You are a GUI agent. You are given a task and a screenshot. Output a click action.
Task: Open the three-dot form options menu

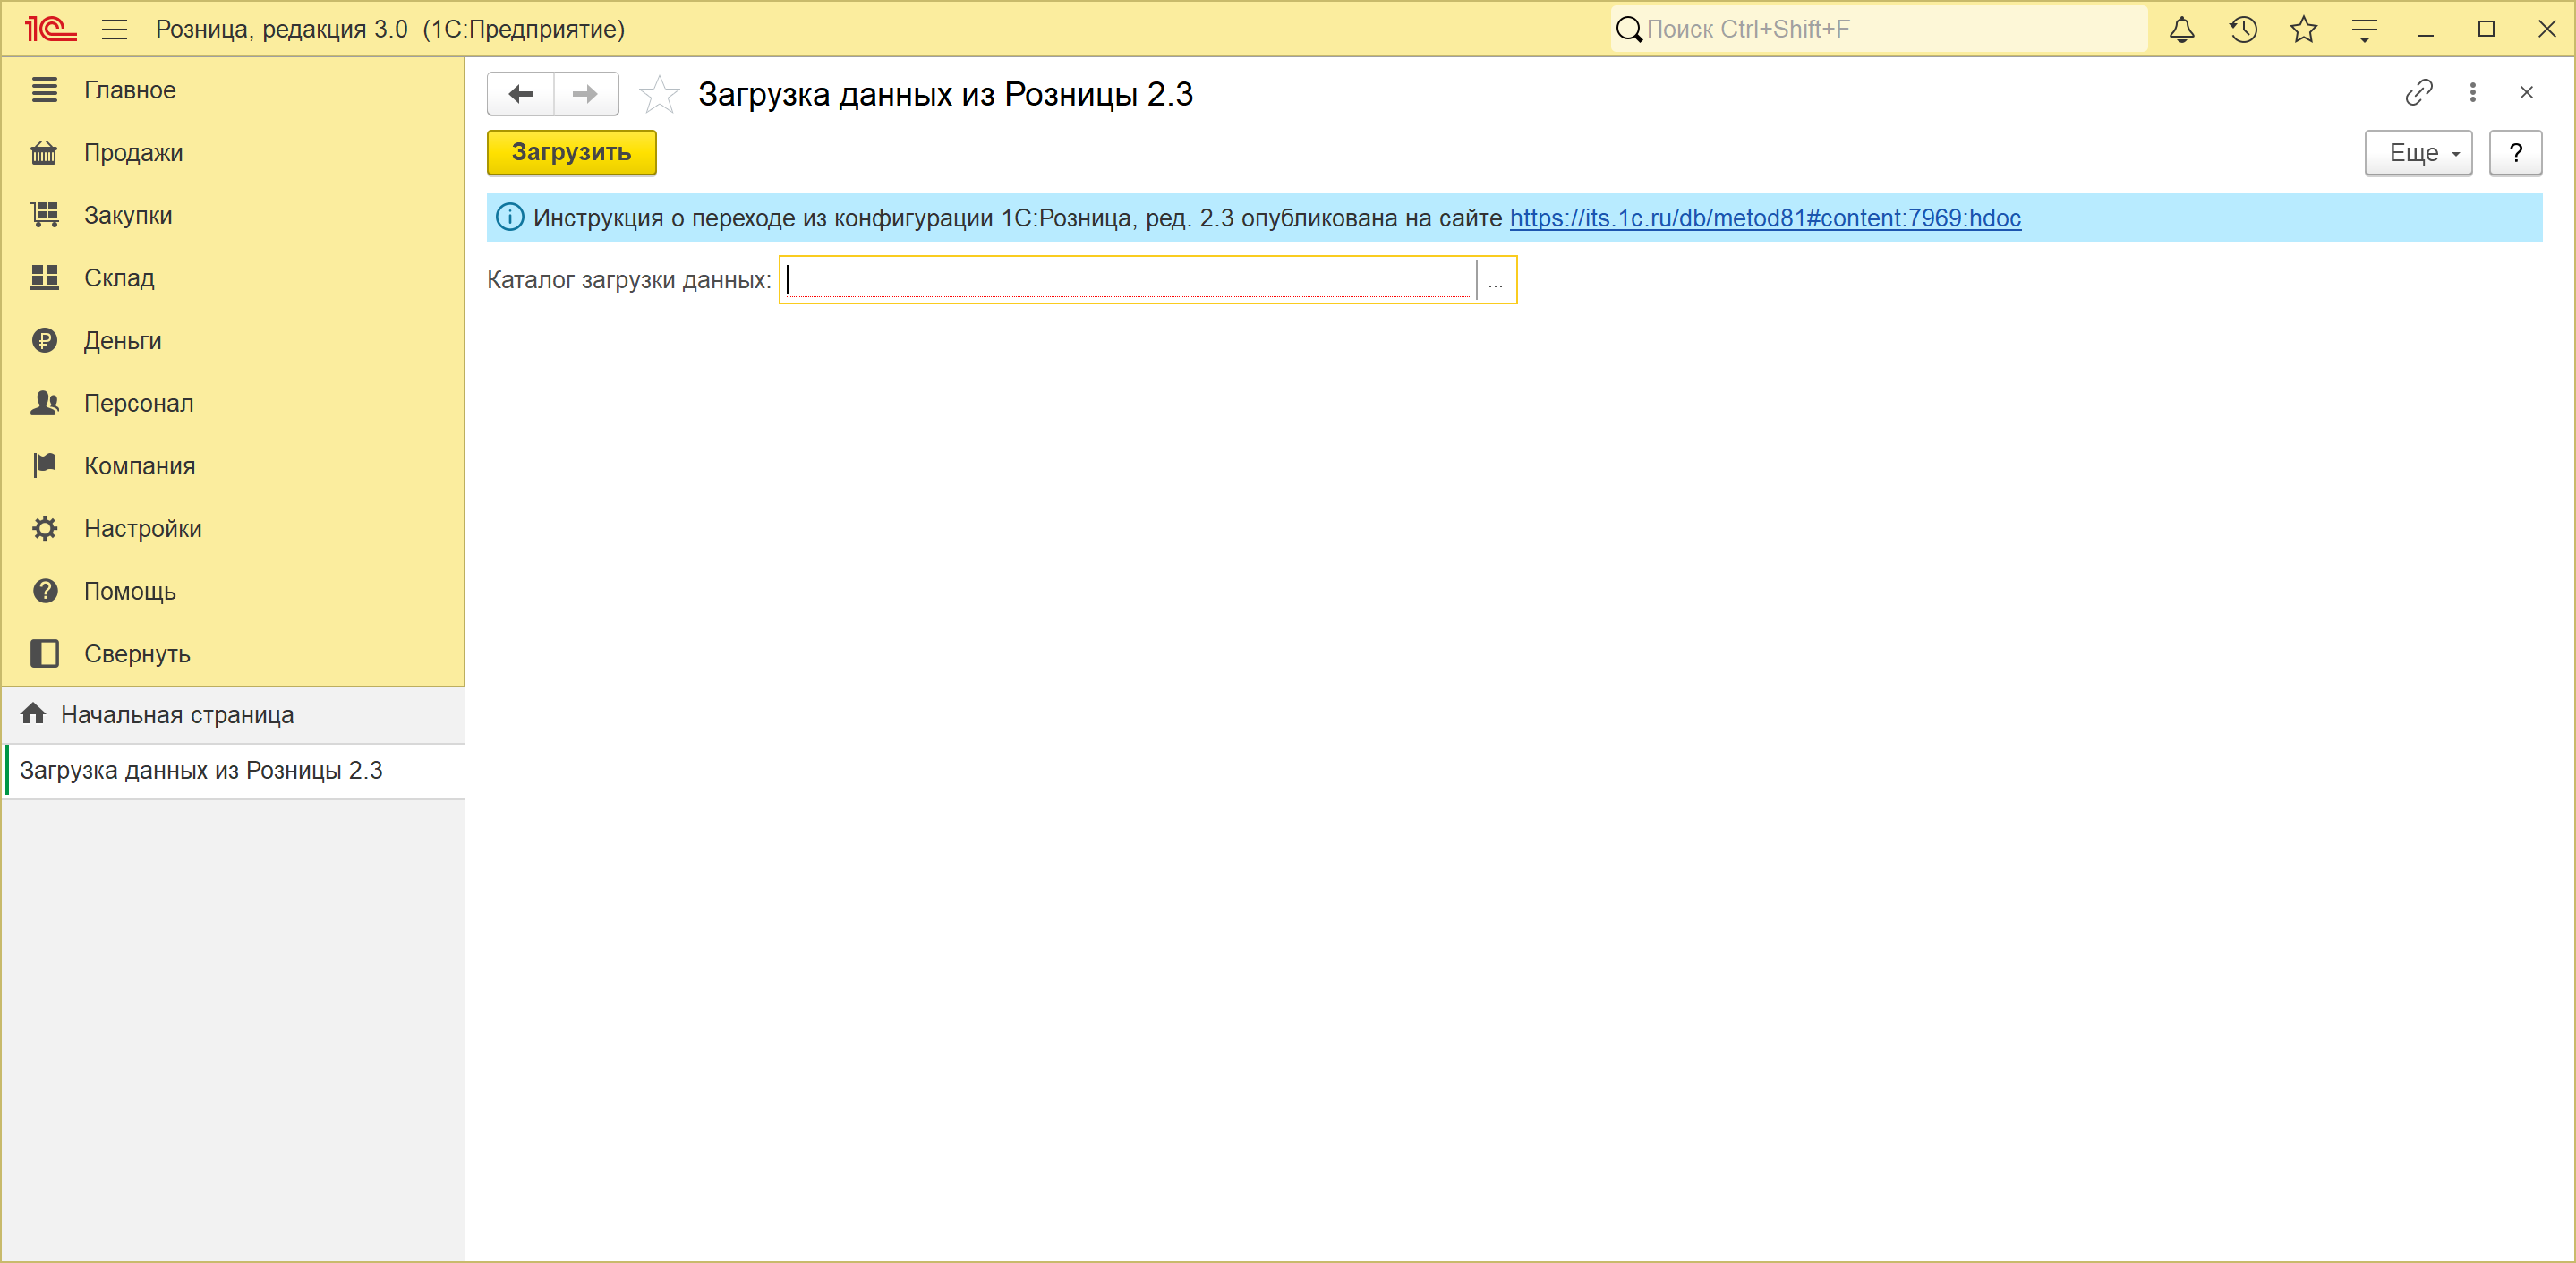2473,93
